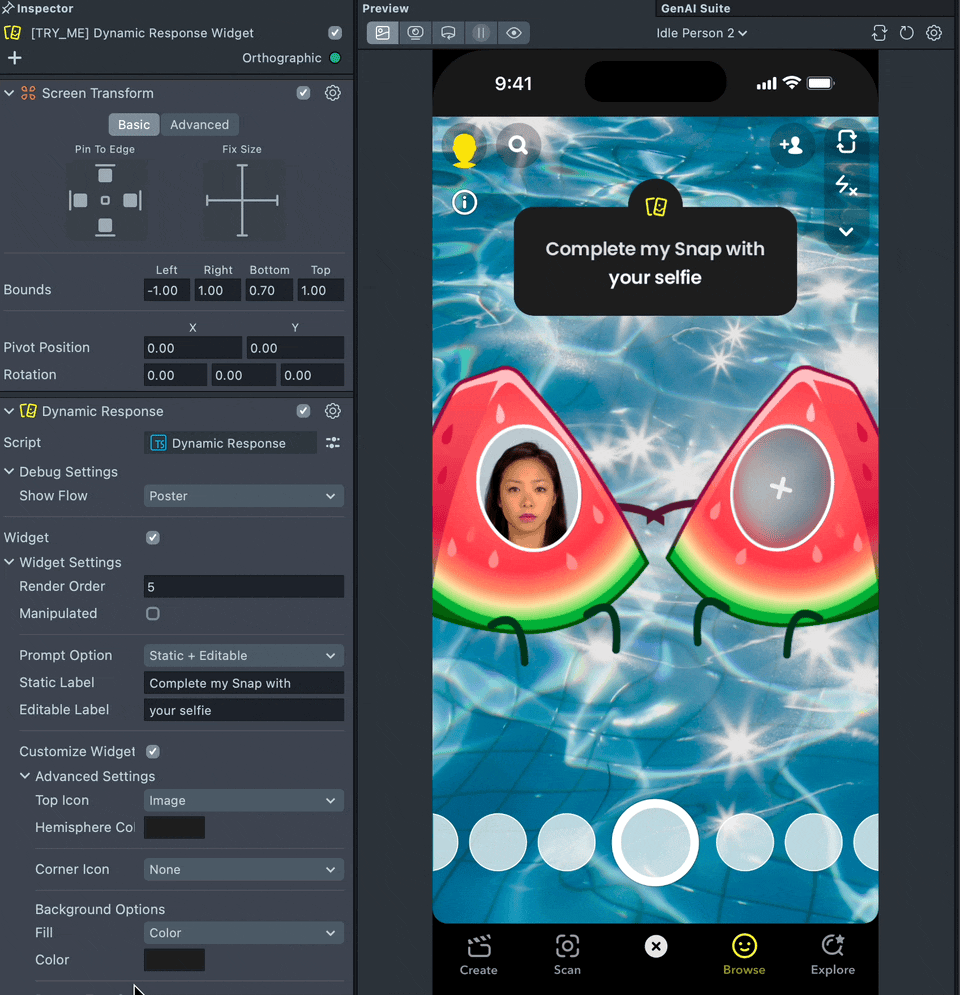Click the preview panel settings gear icon
960x995 pixels.
(934, 33)
